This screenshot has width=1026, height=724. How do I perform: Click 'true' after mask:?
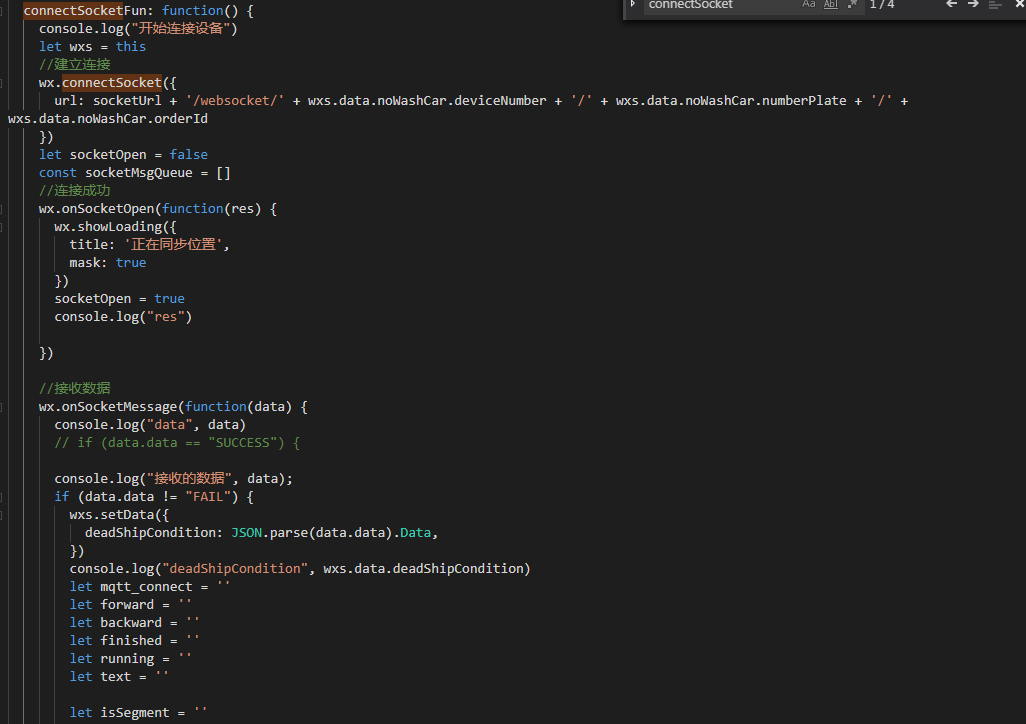tap(131, 262)
